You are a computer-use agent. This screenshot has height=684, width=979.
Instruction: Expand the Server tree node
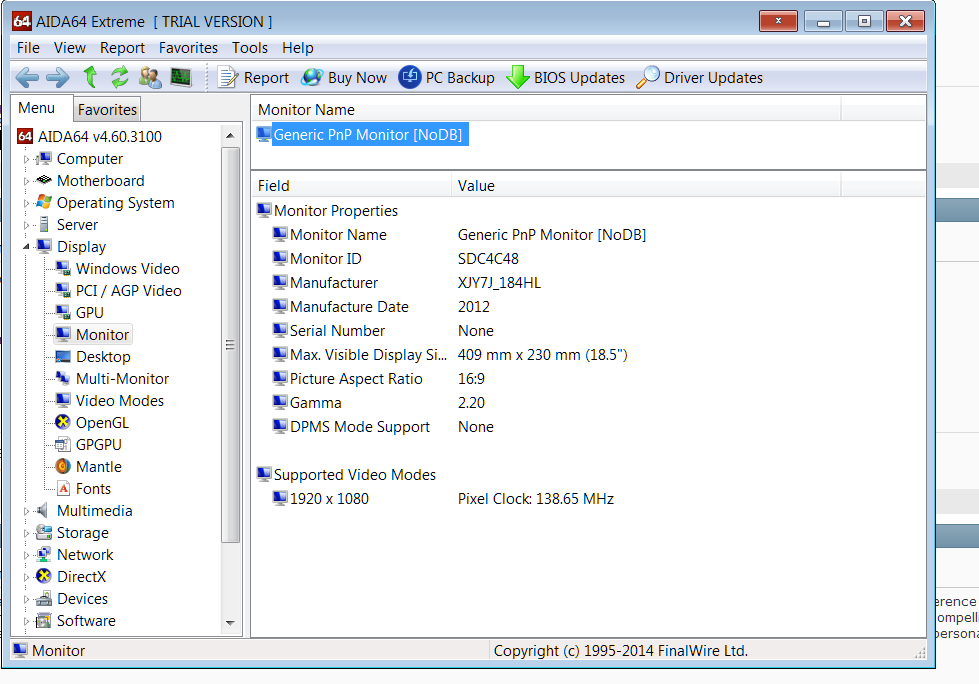click(x=26, y=225)
